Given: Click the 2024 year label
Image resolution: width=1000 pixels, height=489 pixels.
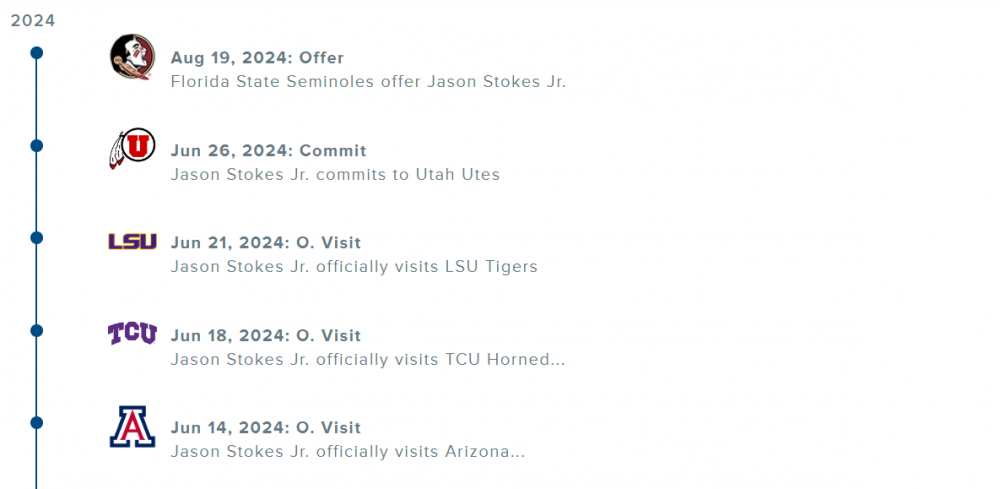Looking at the screenshot, I should pyautogui.click(x=33, y=21).
